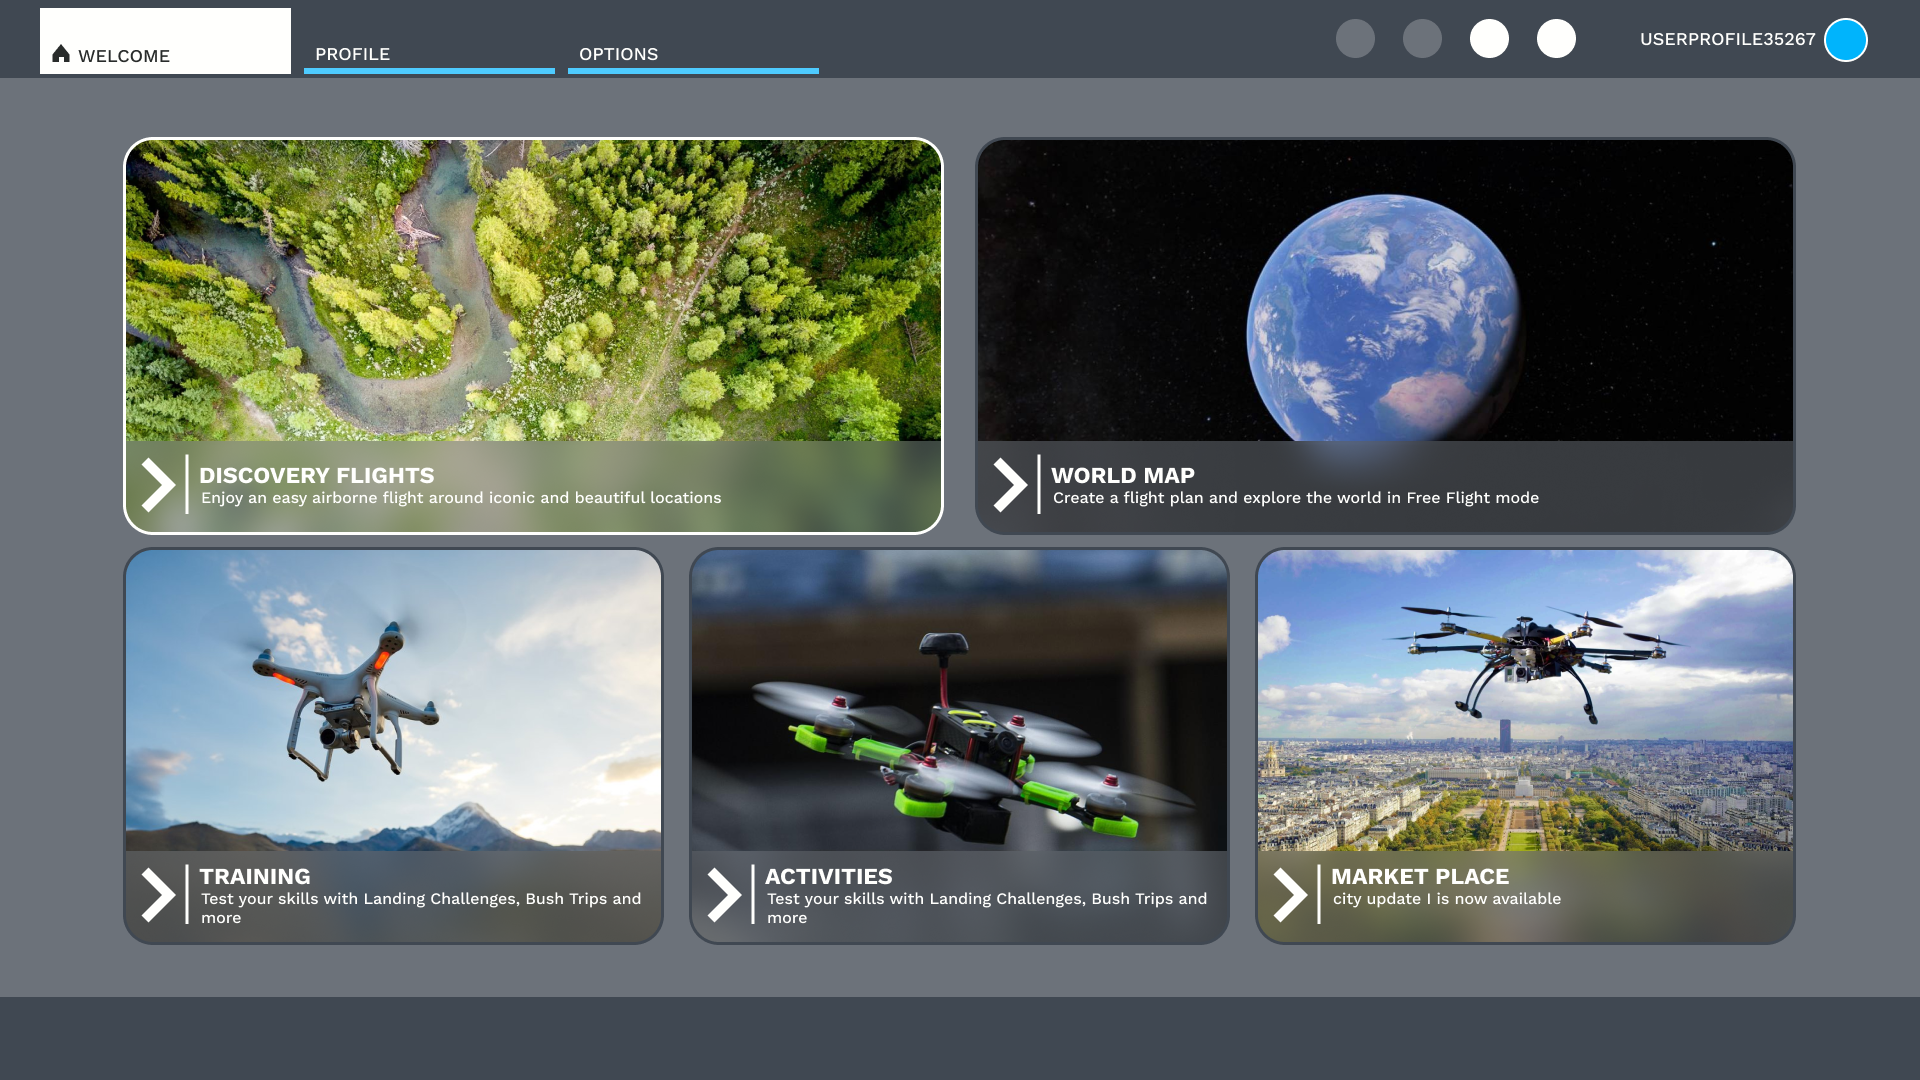Screen dimensions: 1920x1080
Task: Click the World Map chevron arrow
Action: tap(1010, 485)
